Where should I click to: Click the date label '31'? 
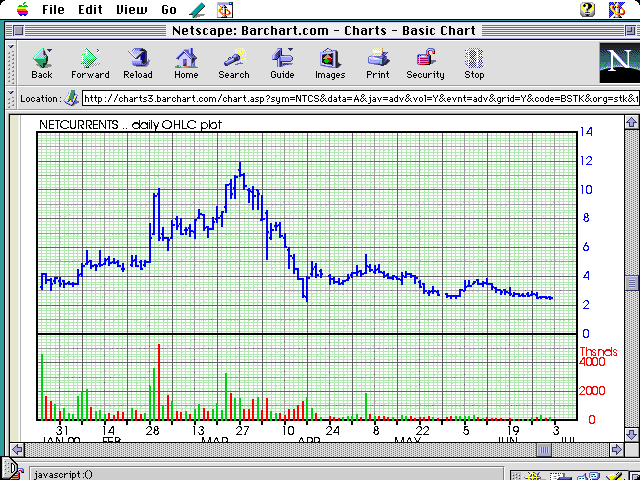(x=62, y=431)
